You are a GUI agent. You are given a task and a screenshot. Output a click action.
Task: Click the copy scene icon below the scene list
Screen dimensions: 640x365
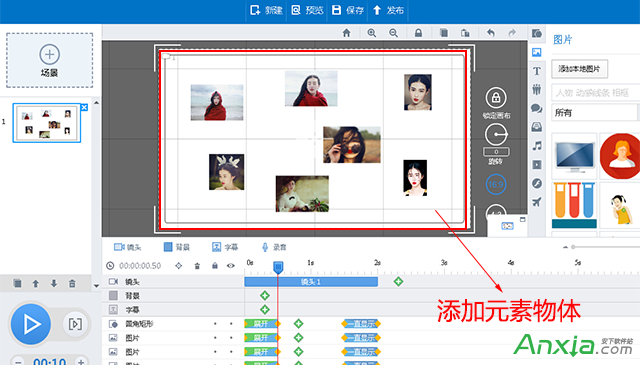[17, 283]
